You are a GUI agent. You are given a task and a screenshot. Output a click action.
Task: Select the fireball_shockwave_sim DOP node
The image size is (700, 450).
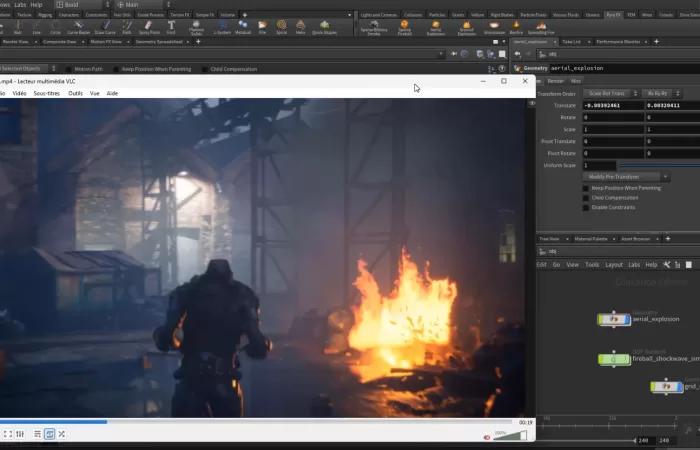pos(614,359)
